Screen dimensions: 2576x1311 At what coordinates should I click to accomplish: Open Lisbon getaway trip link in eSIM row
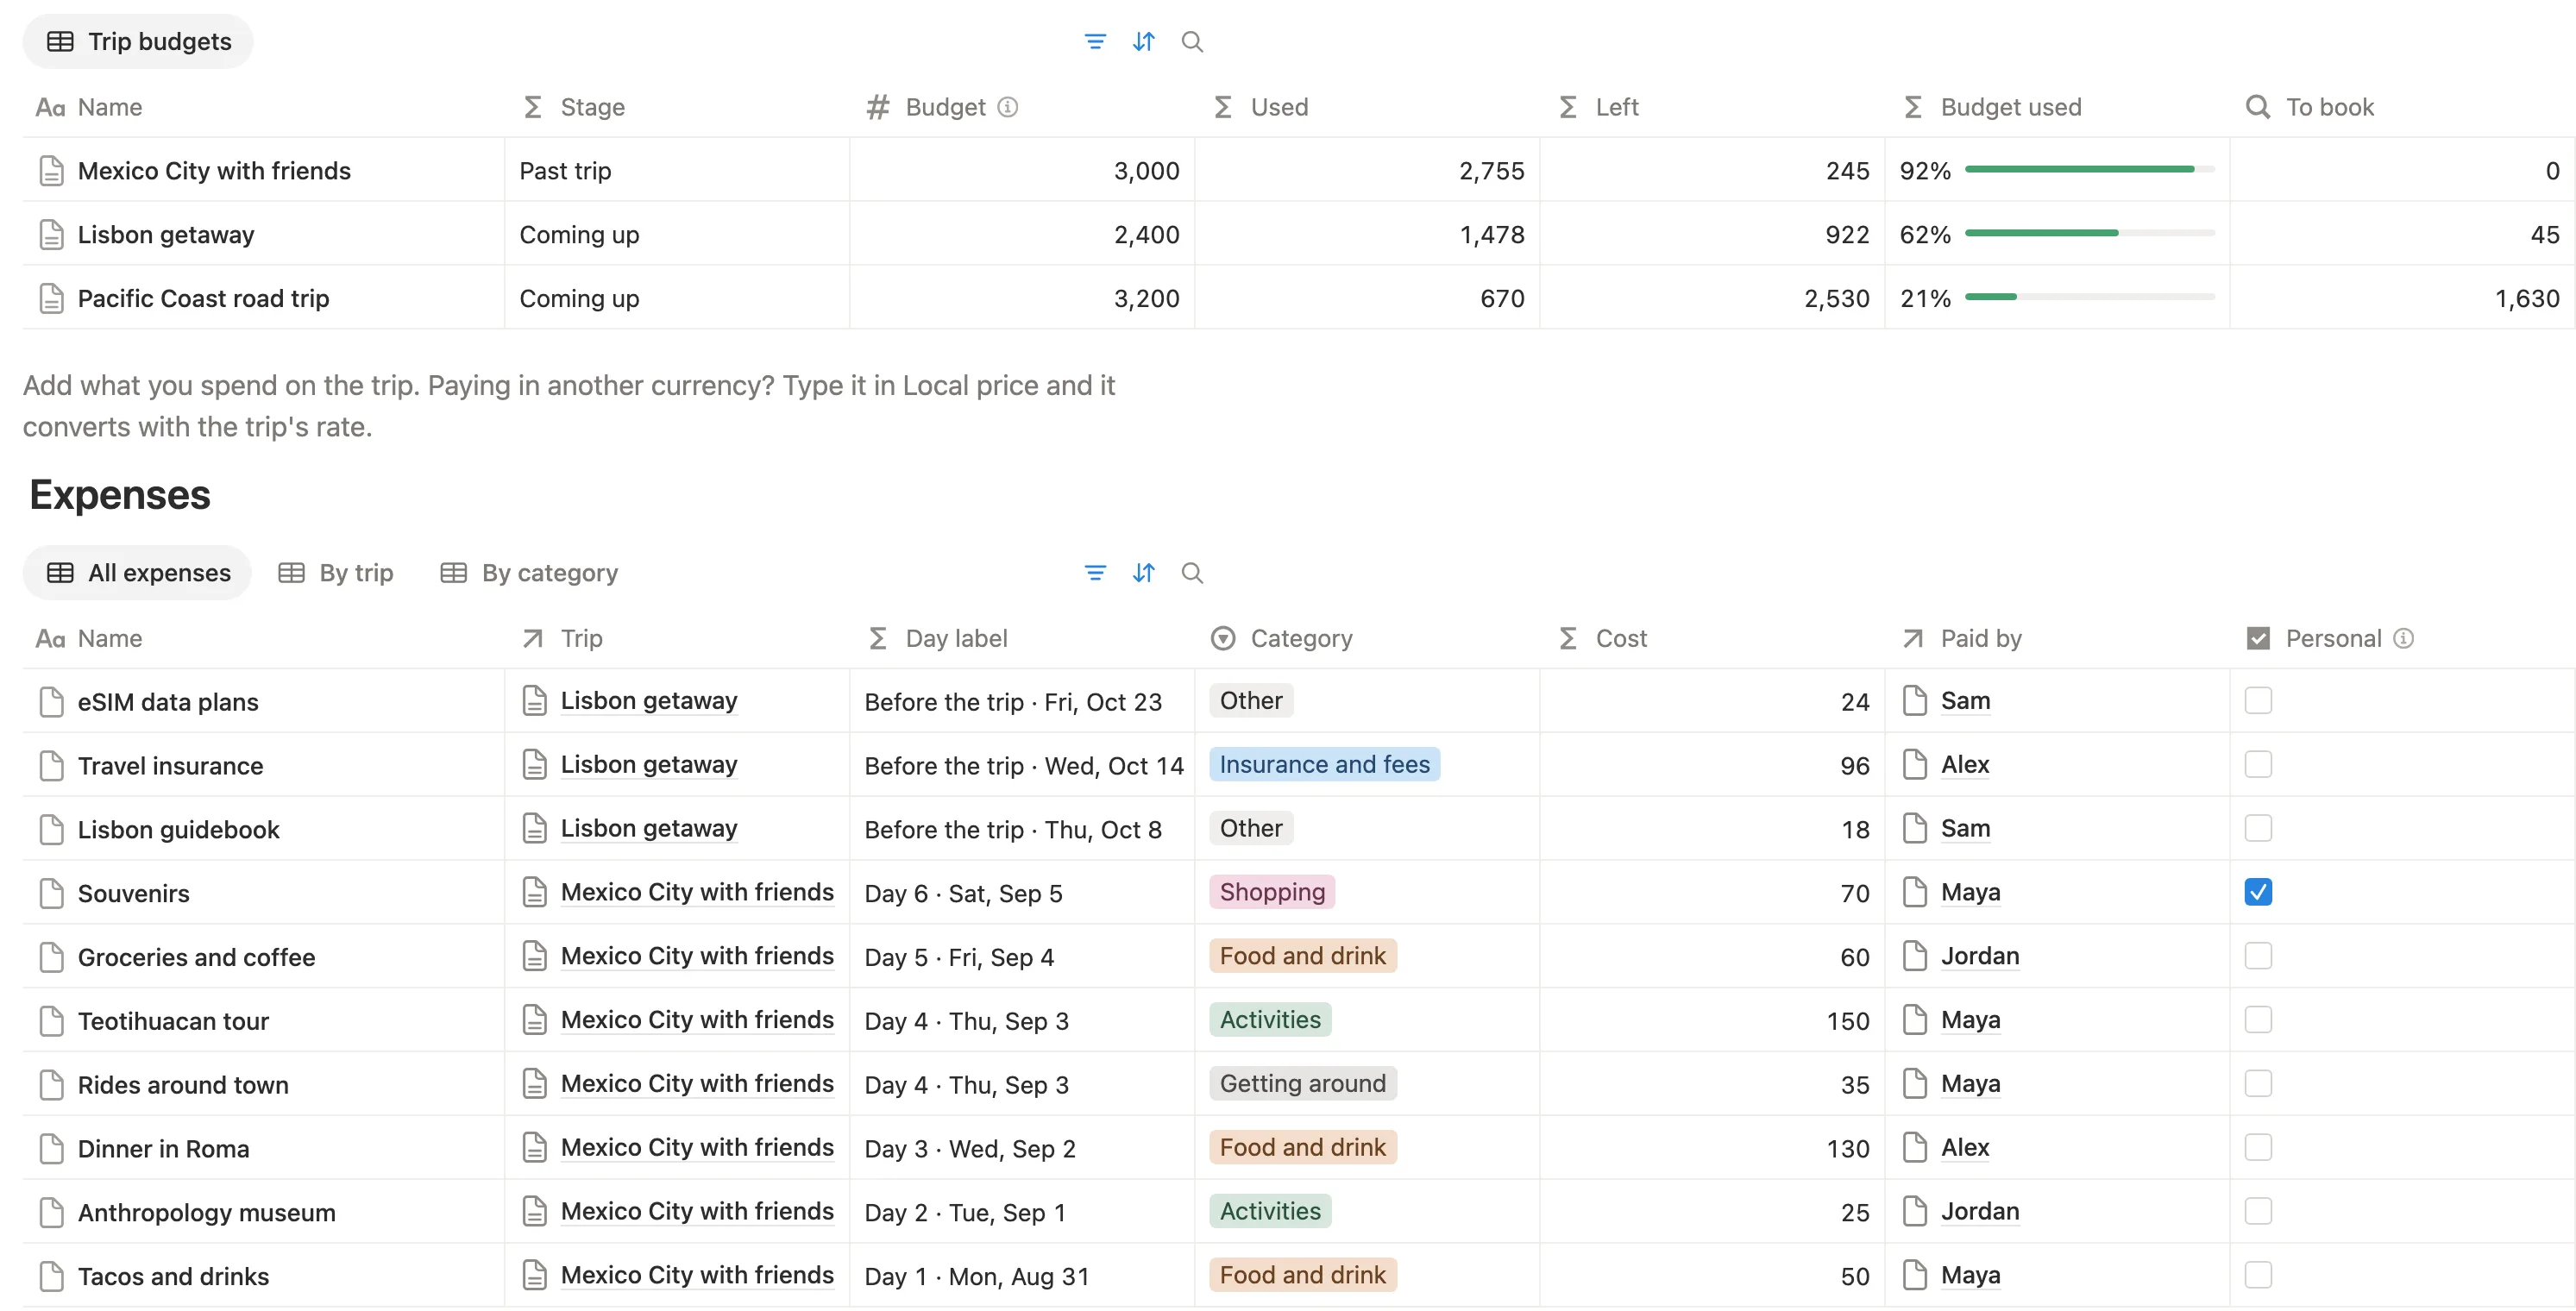(648, 701)
